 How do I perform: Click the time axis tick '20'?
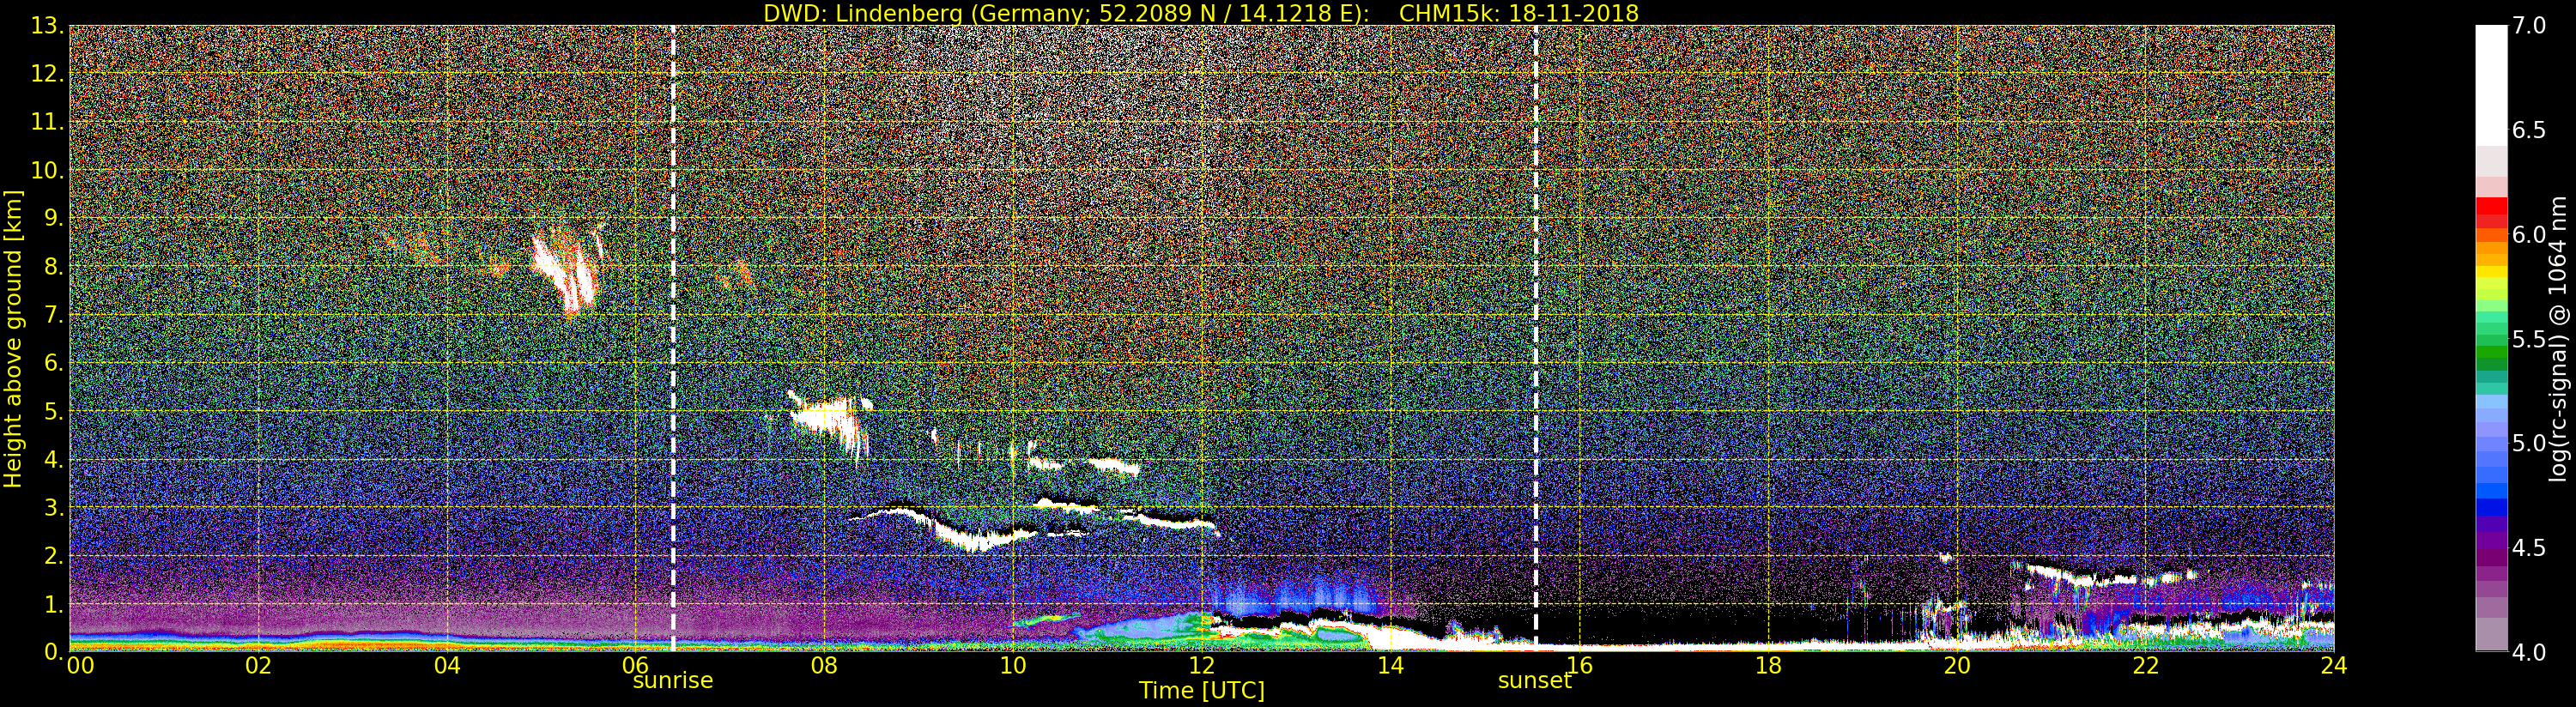pyautogui.click(x=1957, y=665)
